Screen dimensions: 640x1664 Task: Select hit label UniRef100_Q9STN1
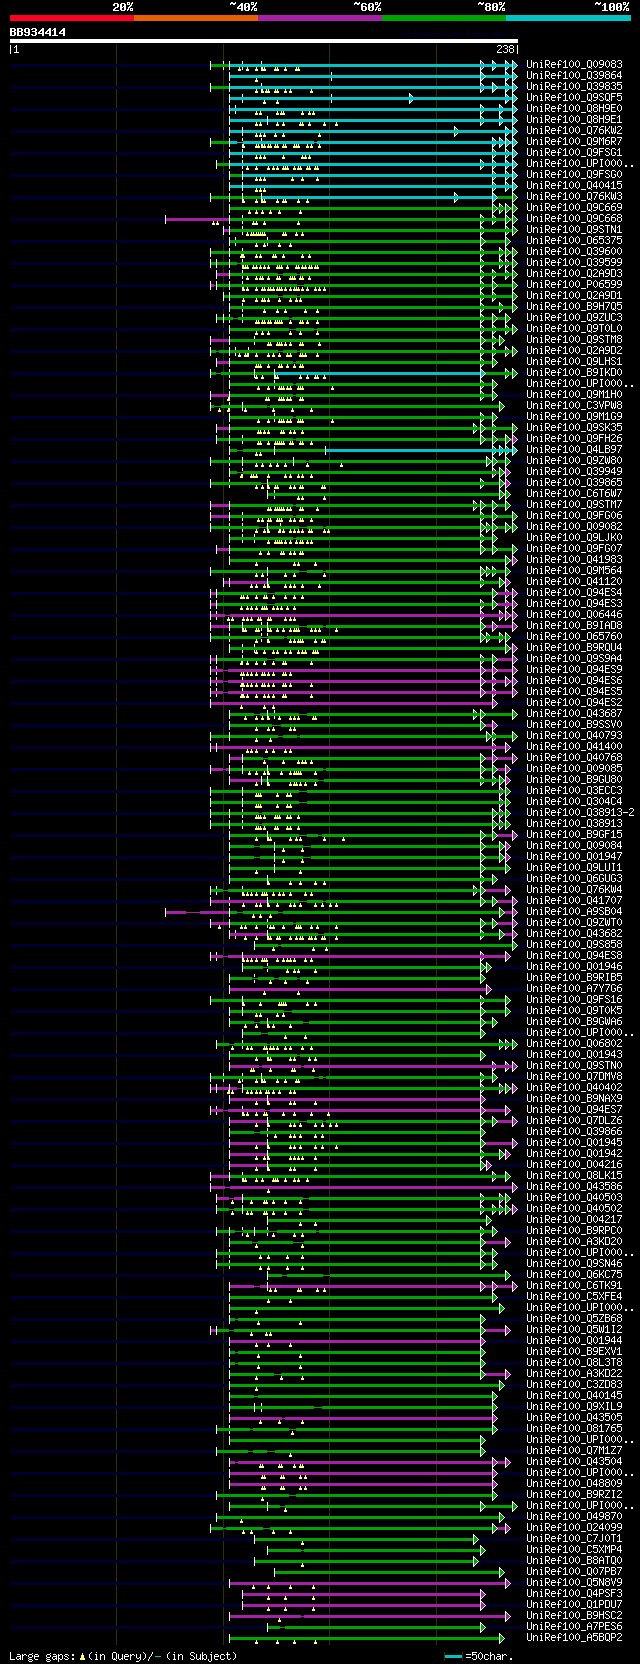pyautogui.click(x=574, y=229)
